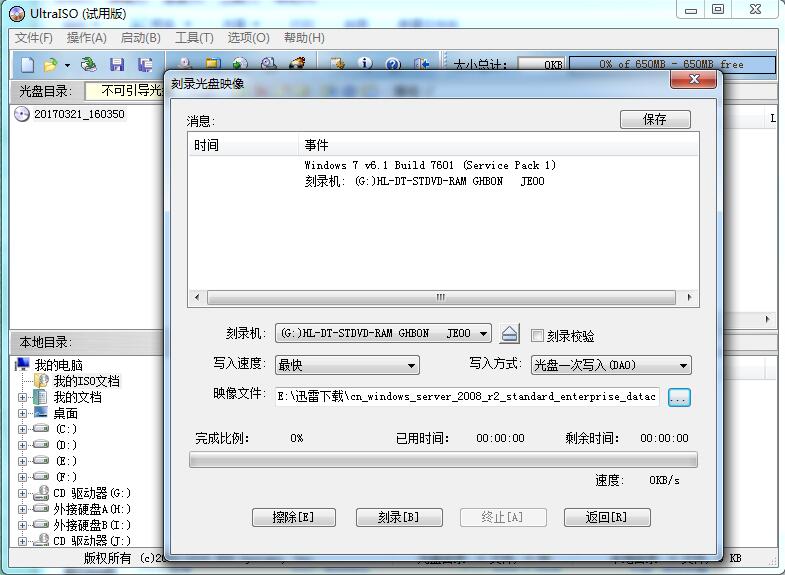Click the 外接硬盘A (H:) drive icon
The image size is (785, 575).
[41, 509]
